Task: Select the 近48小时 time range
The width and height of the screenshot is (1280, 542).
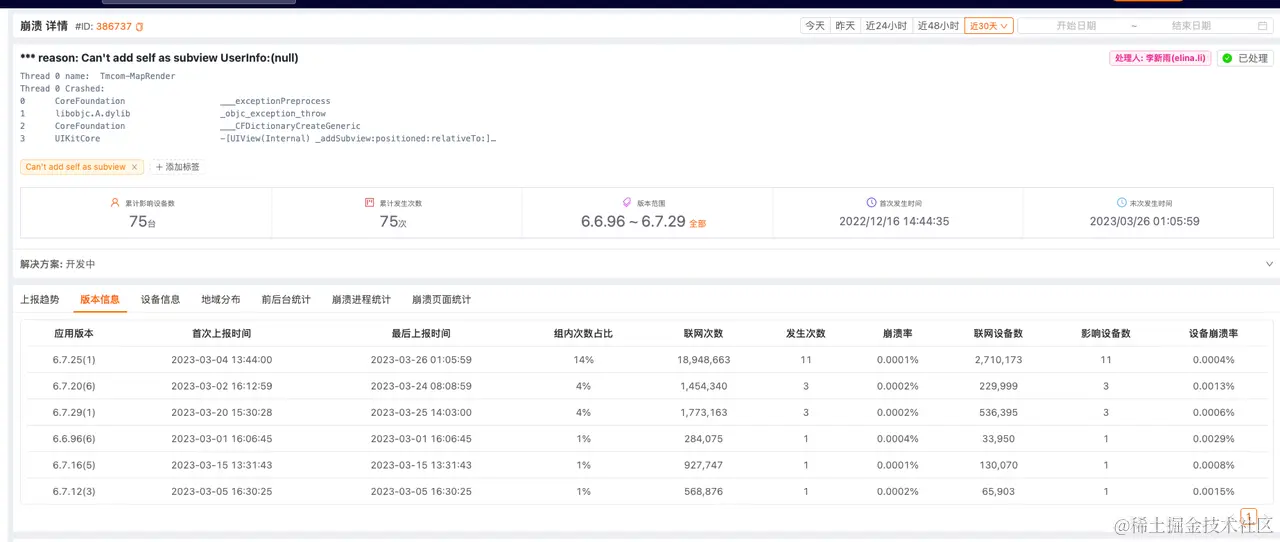Action: click(939, 26)
